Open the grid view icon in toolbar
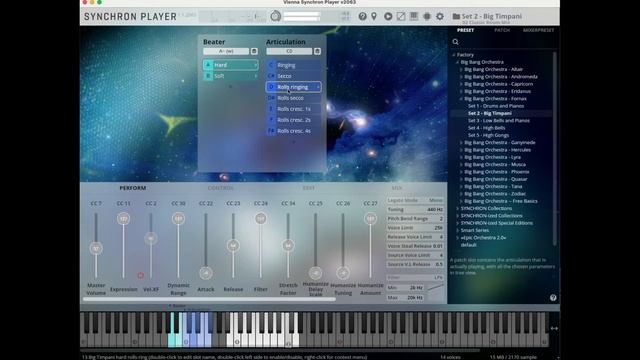 pos(414,16)
